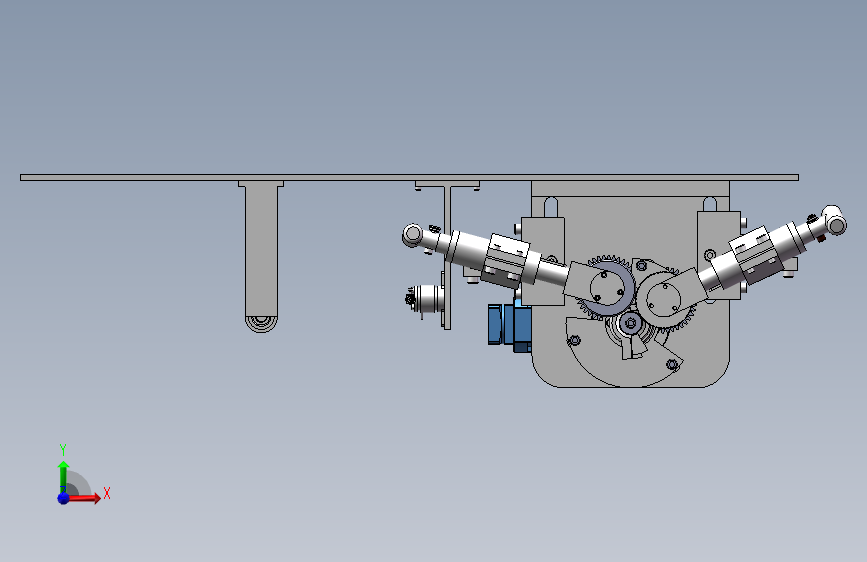Click the blue origin ball of the triad
This screenshot has height=562, width=867.
63,498
